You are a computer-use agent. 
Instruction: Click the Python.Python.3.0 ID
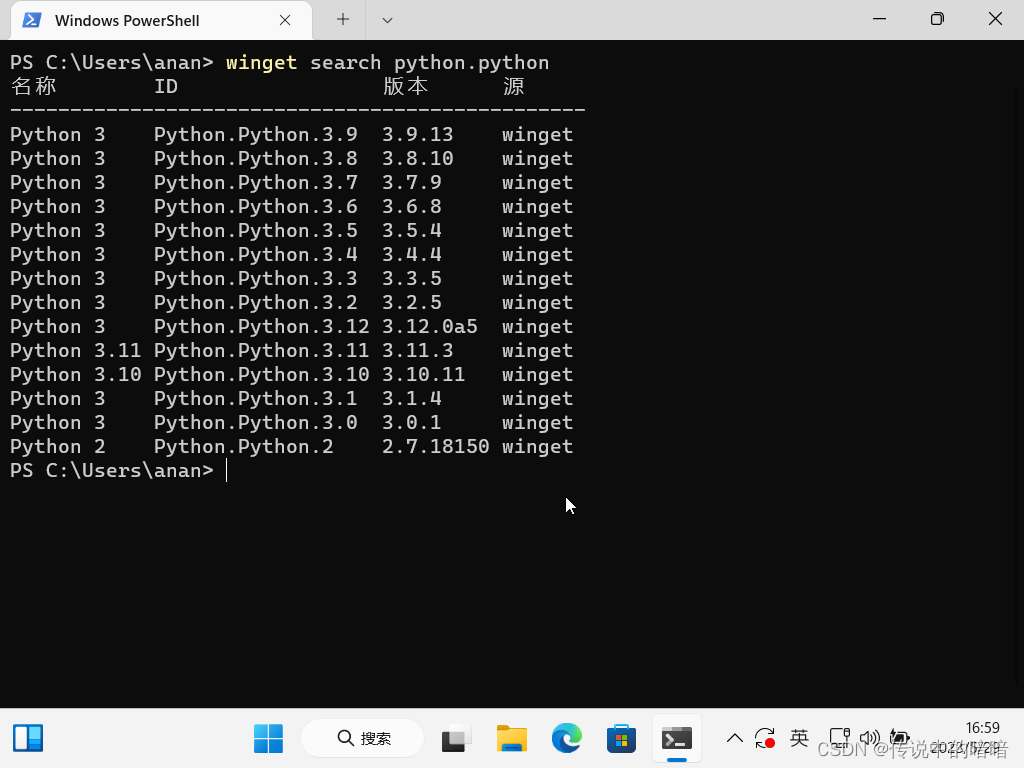[x=255, y=423]
